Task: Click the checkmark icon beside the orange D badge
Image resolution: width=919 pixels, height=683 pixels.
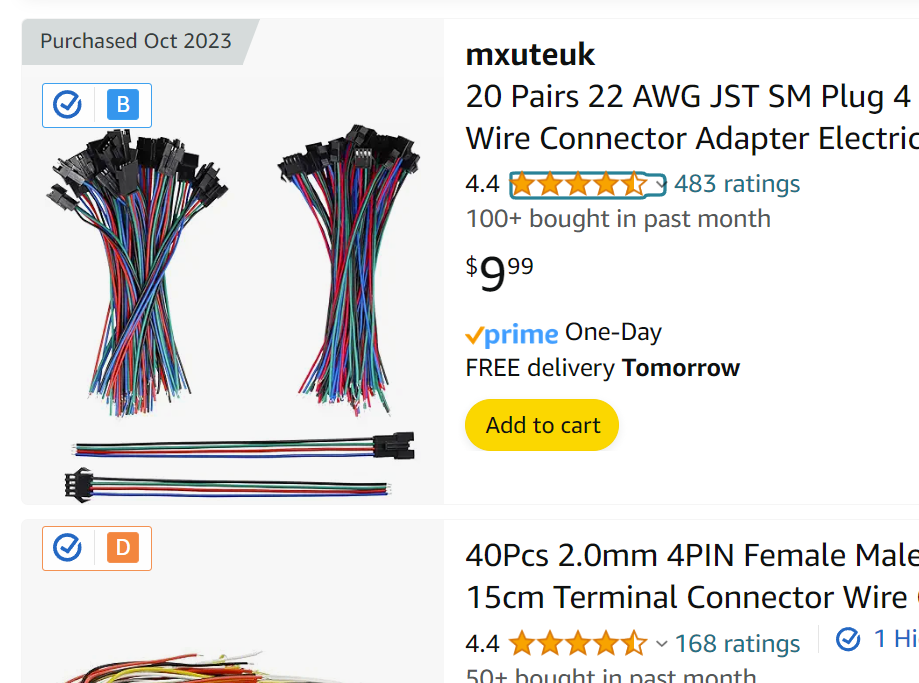Action: 67,547
